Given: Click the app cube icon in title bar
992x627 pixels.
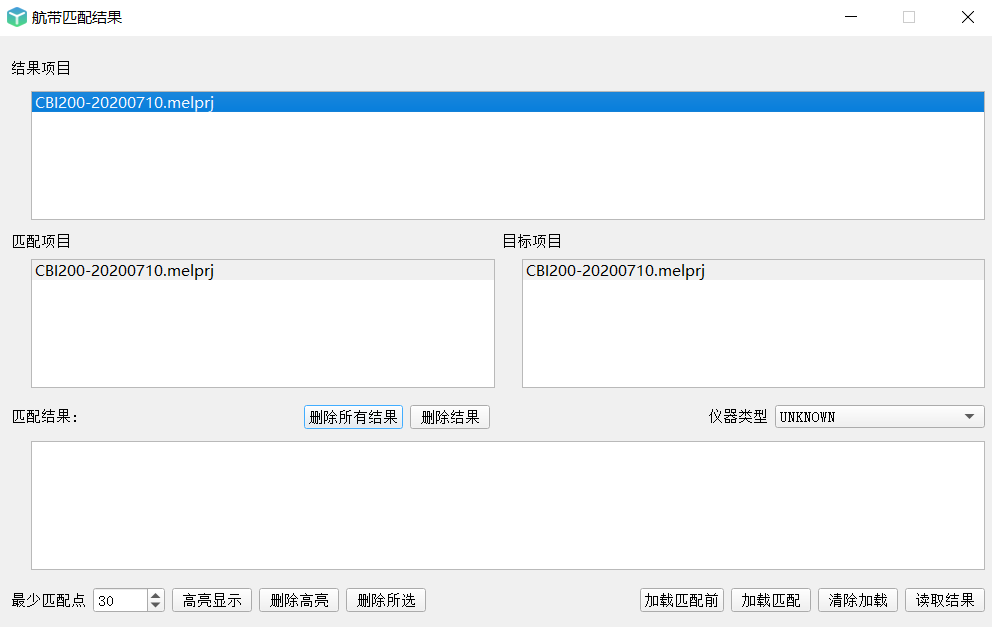Looking at the screenshot, I should coord(16,17).
